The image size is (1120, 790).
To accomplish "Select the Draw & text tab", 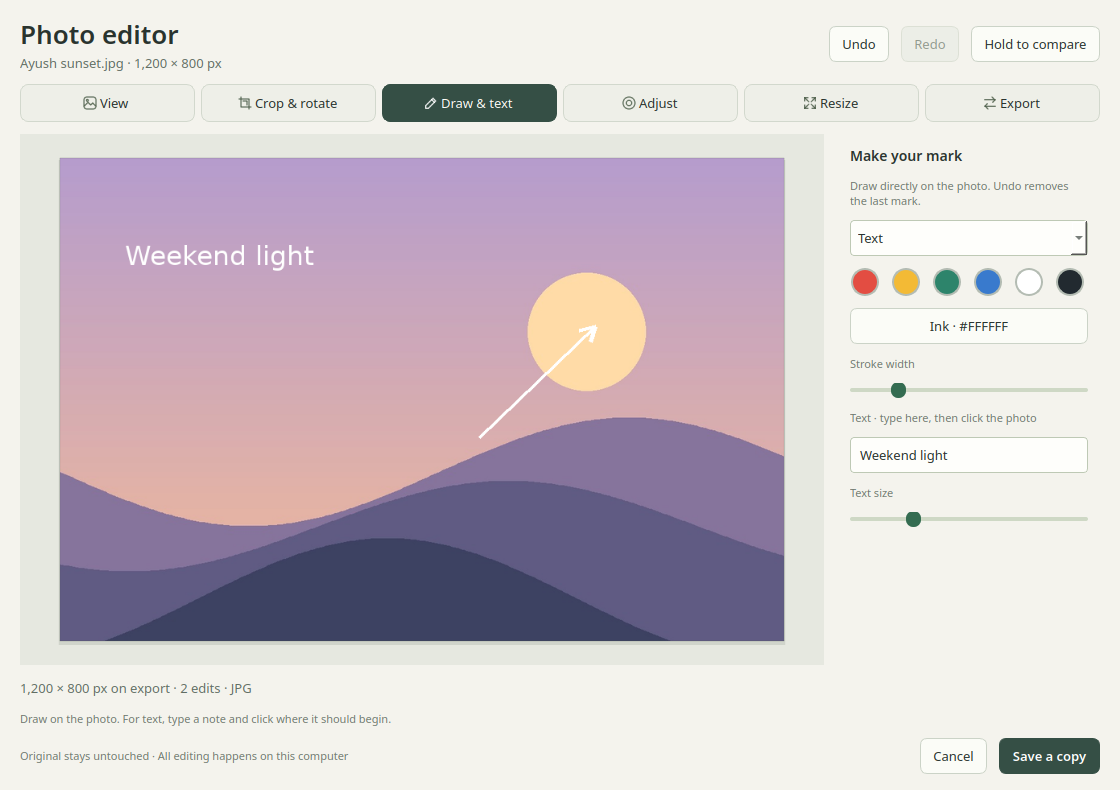I will (469, 103).
